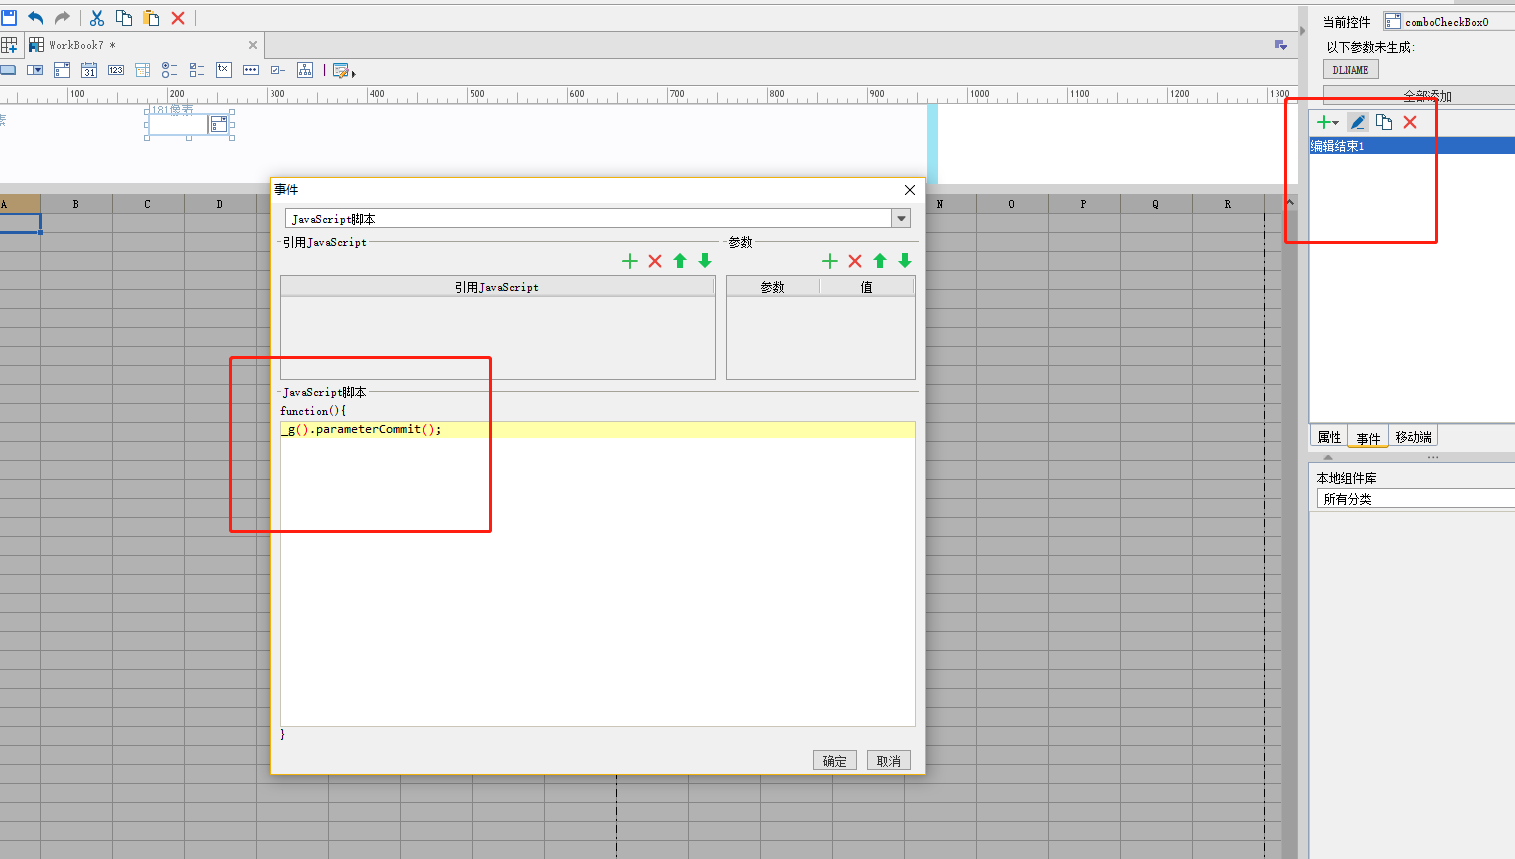Delete the selected event 编辑结束1

pyautogui.click(x=1410, y=122)
